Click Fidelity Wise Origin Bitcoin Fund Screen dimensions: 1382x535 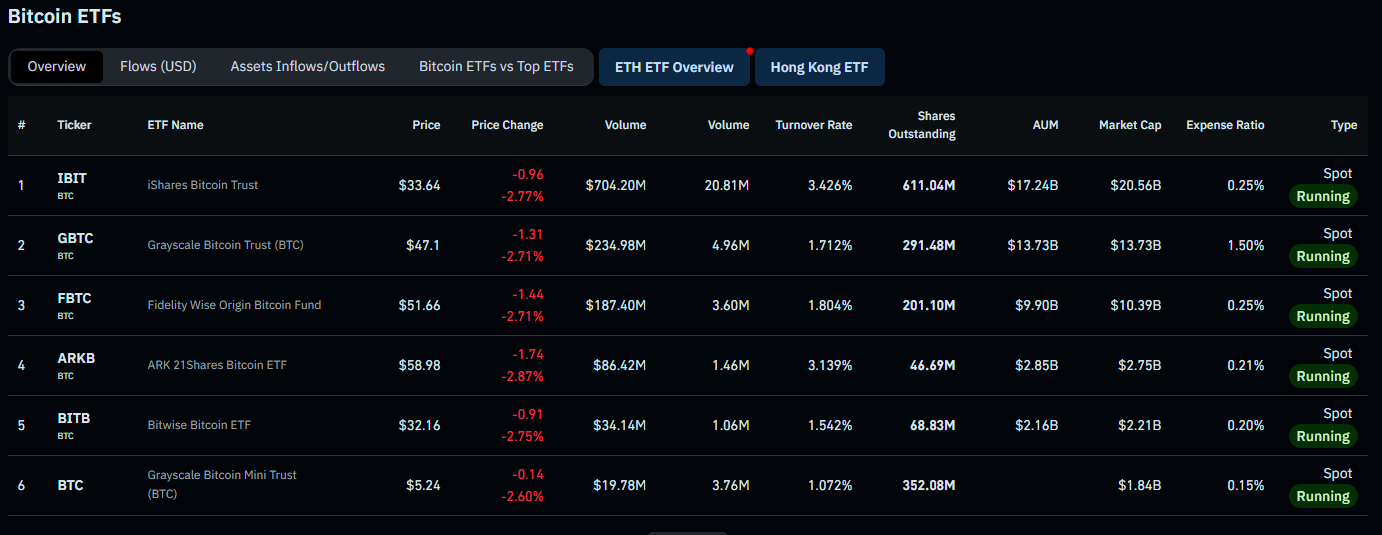pyautogui.click(x=234, y=305)
